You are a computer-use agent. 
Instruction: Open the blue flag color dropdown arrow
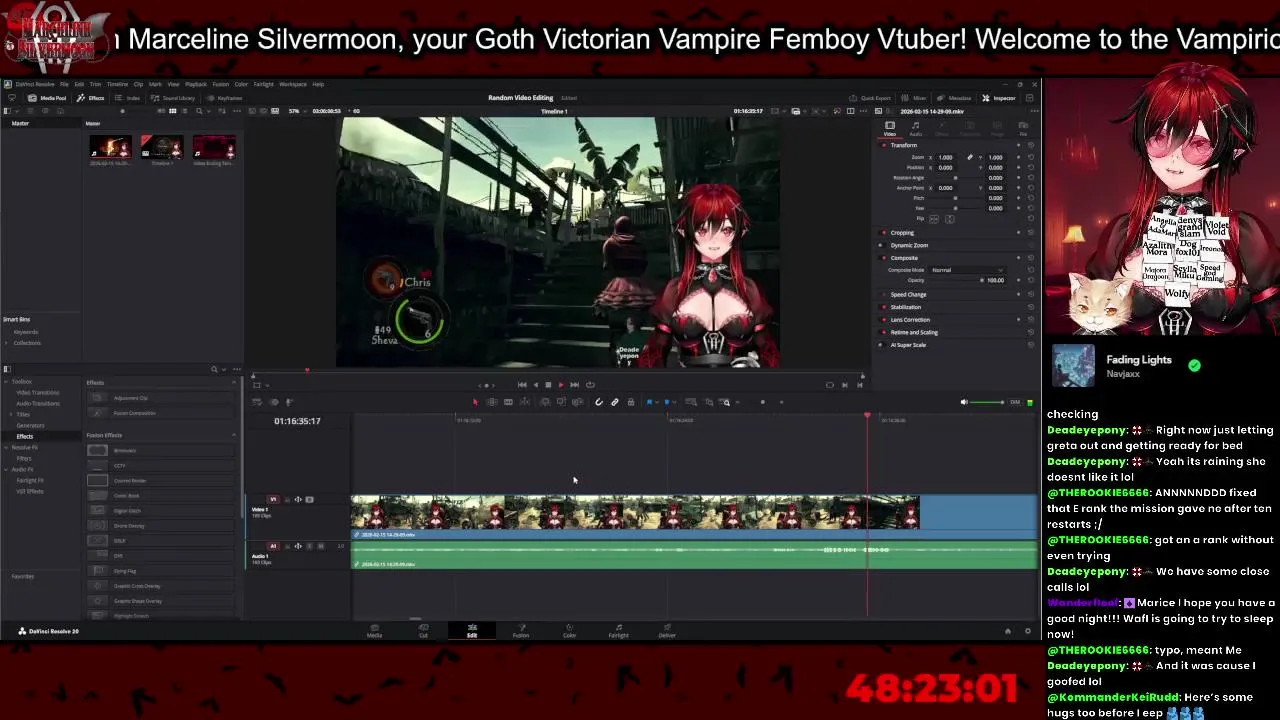click(x=657, y=402)
